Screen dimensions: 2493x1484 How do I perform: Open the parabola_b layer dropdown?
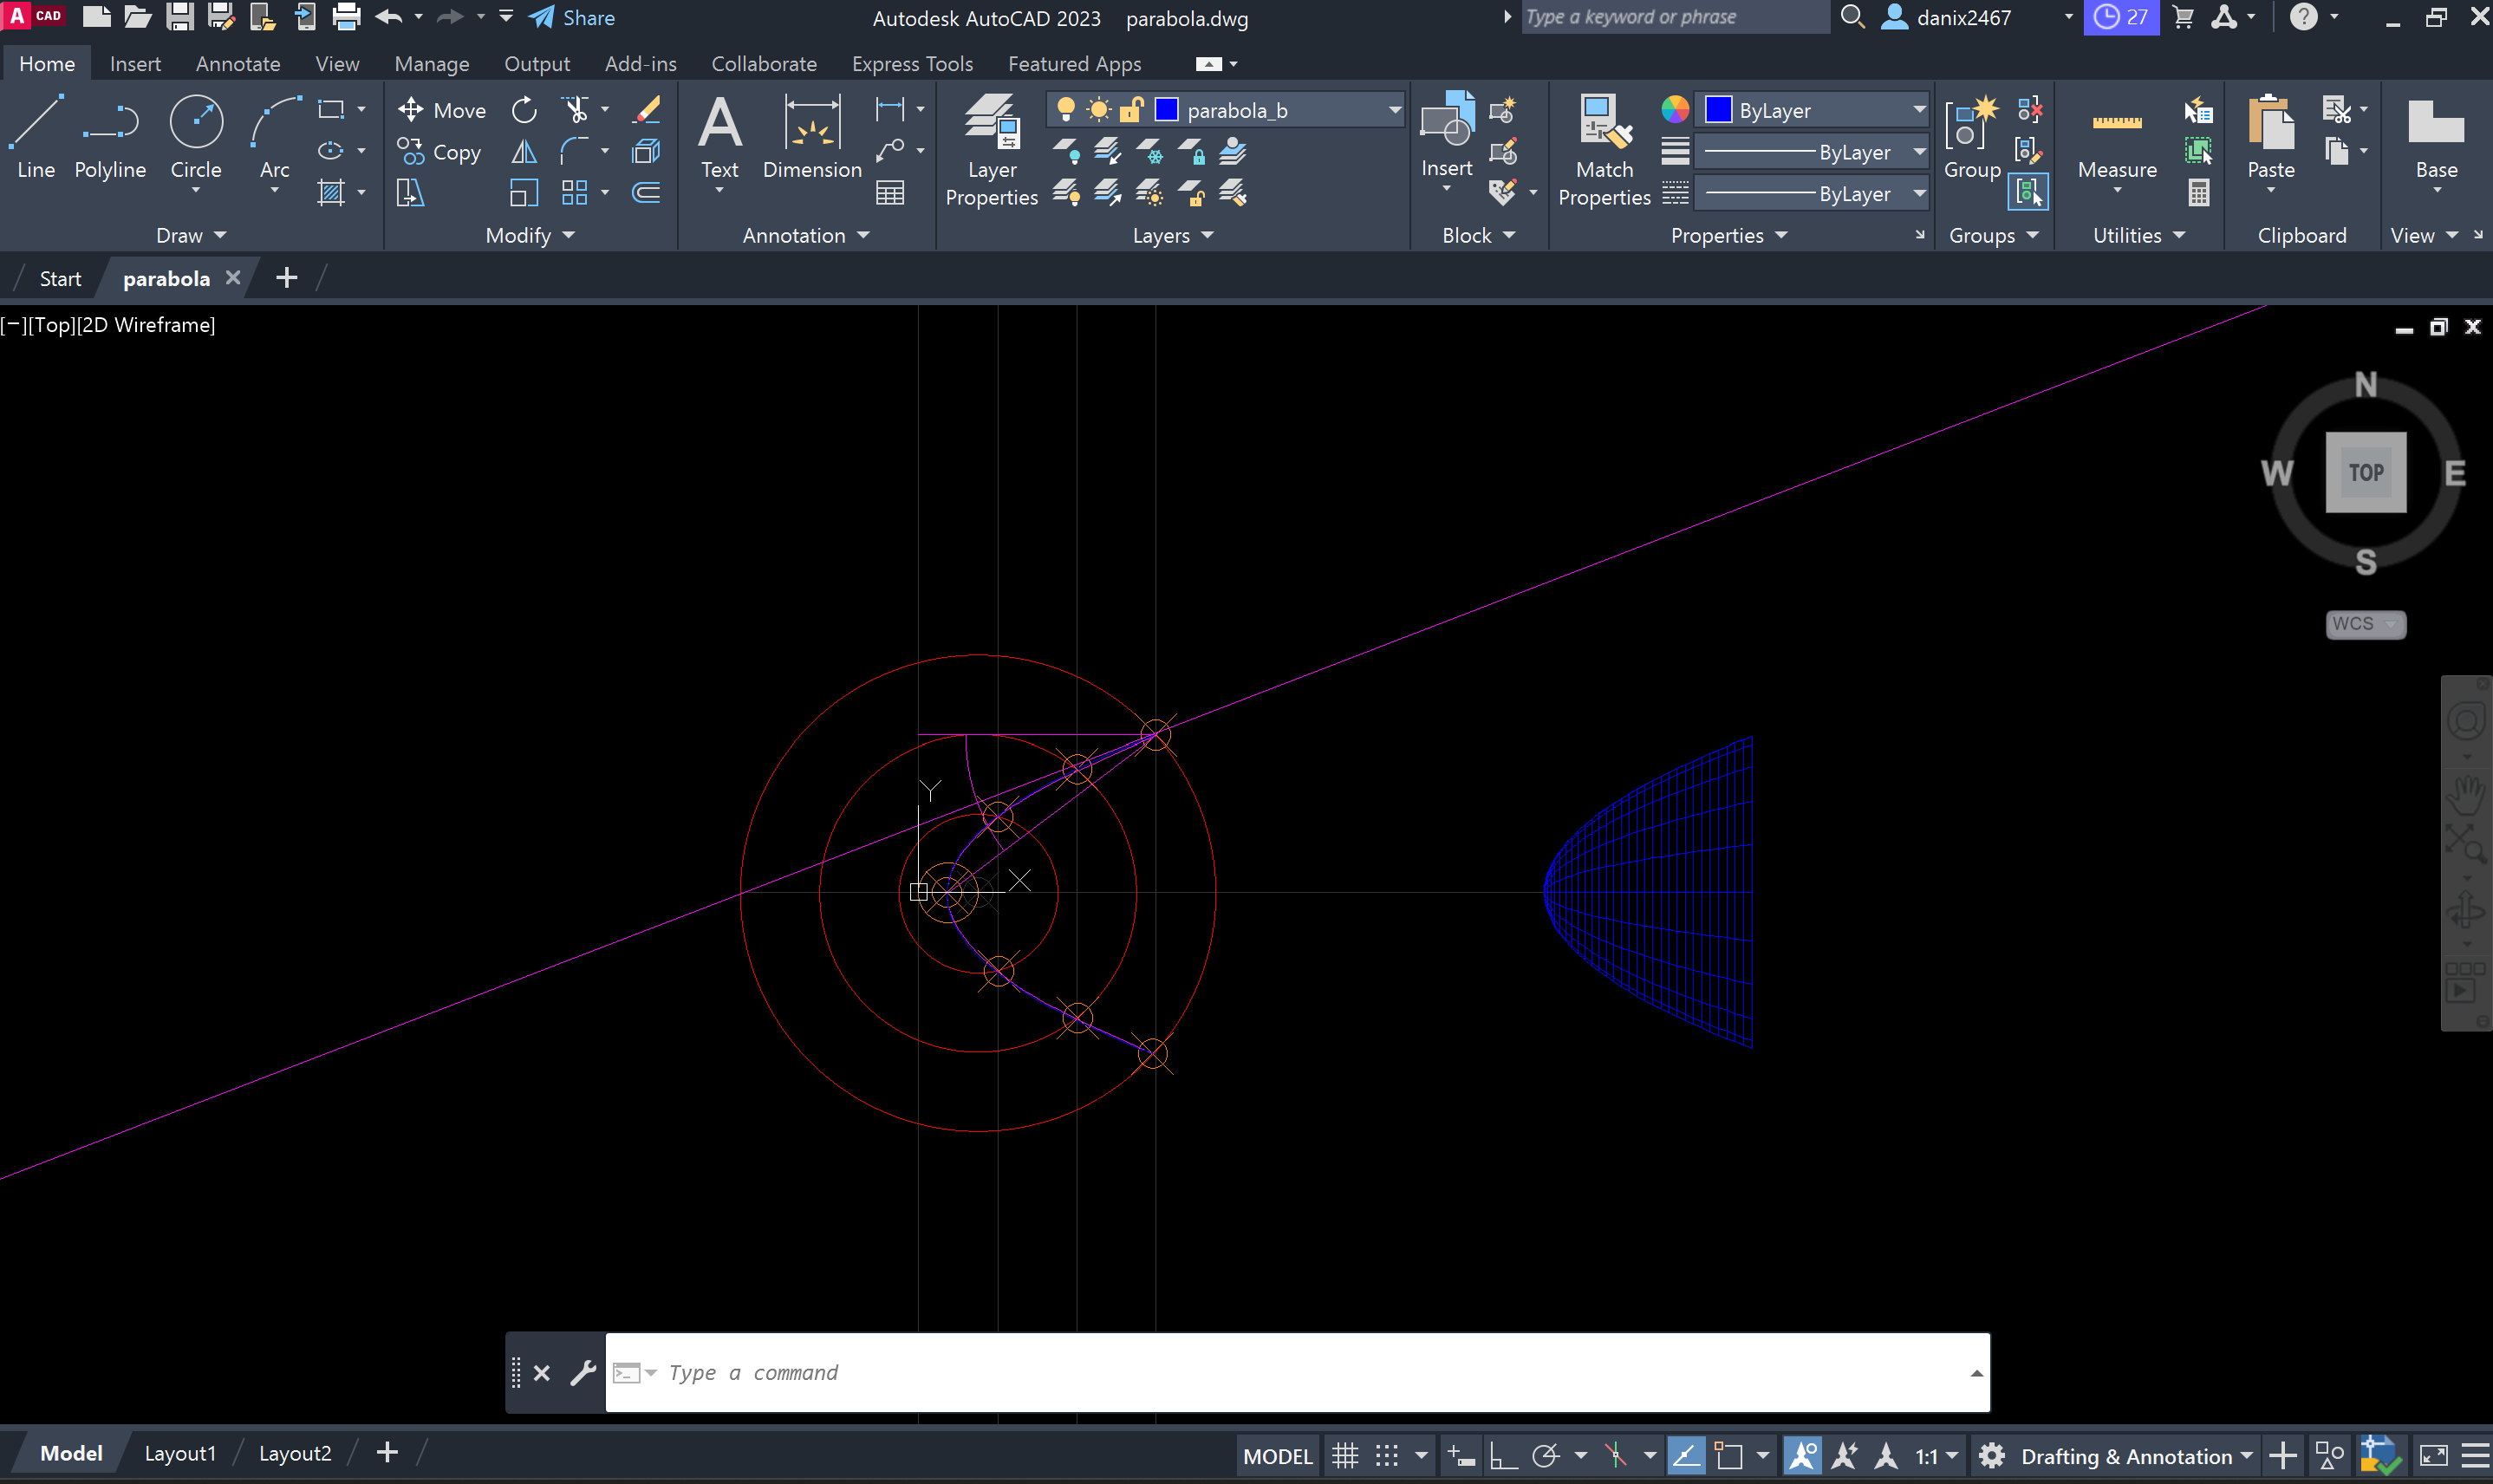click(x=1394, y=110)
